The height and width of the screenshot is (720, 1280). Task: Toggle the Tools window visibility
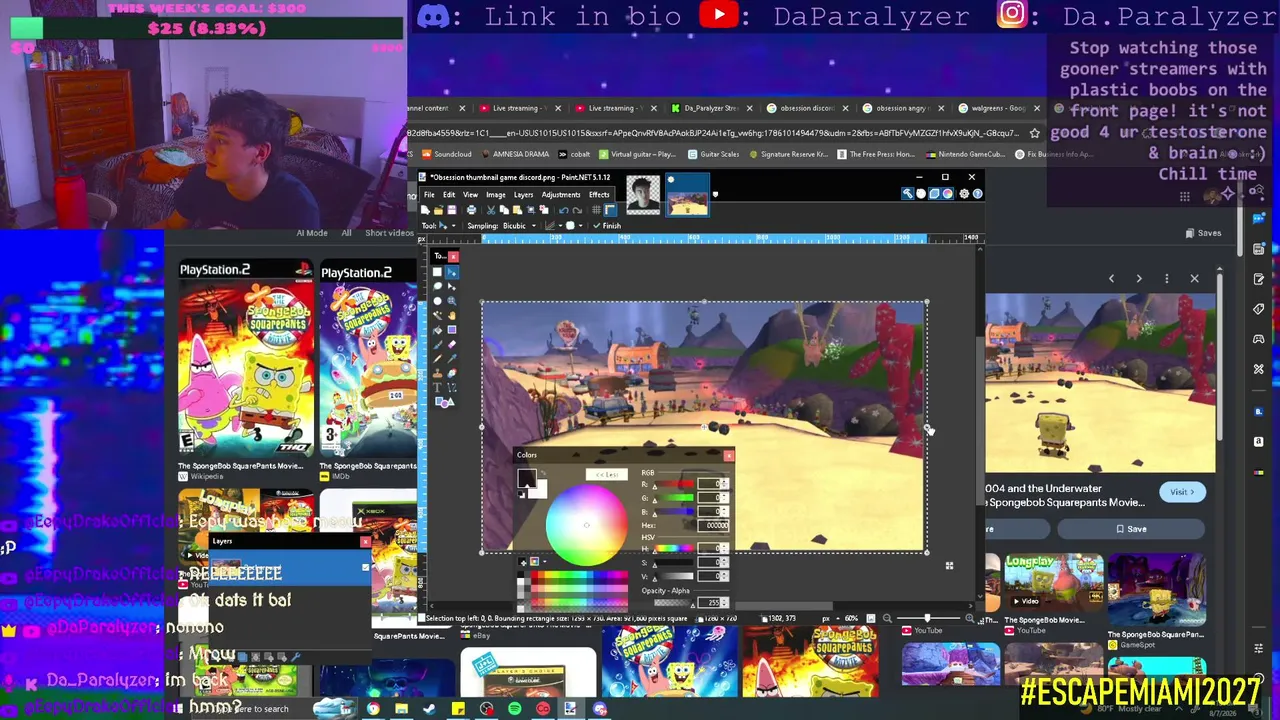pyautogui.click(x=907, y=194)
